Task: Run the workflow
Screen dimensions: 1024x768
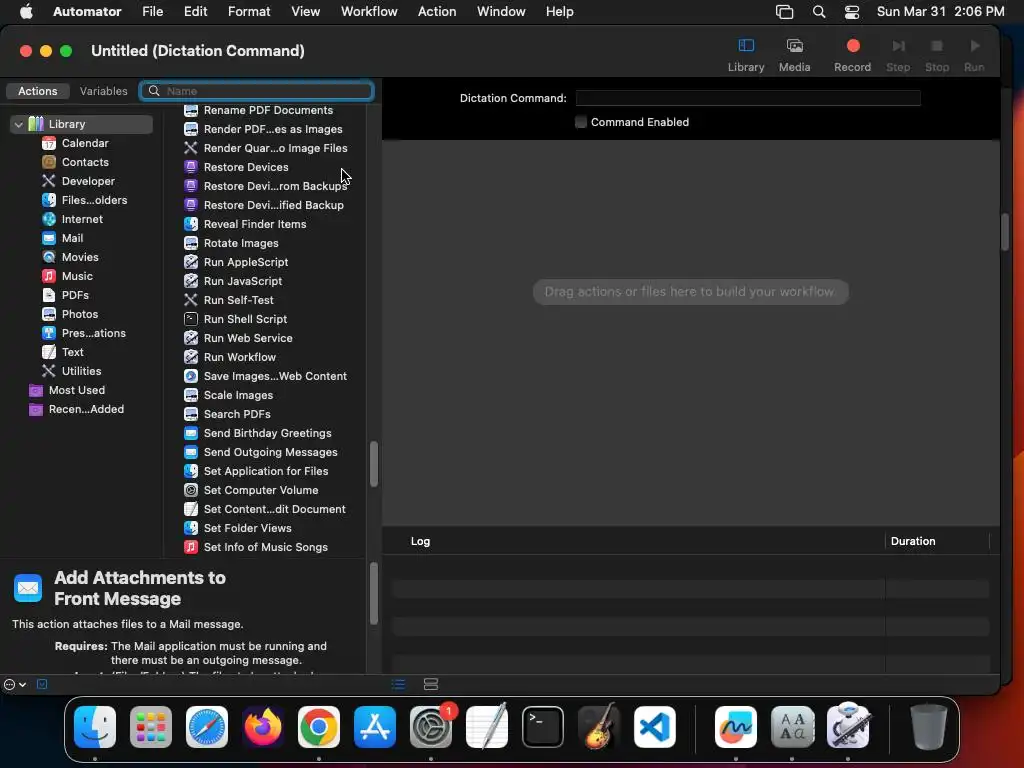Action: (974, 55)
